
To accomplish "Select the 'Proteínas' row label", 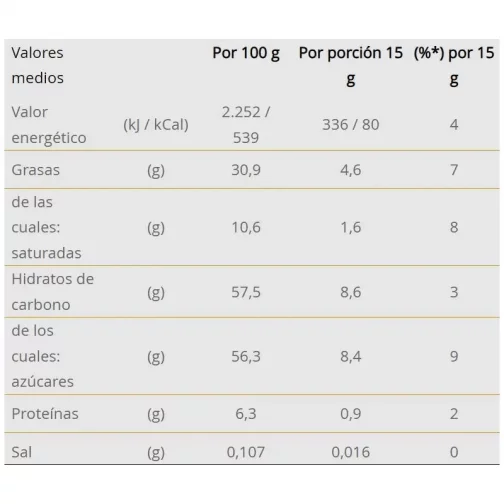I will (x=45, y=414).
